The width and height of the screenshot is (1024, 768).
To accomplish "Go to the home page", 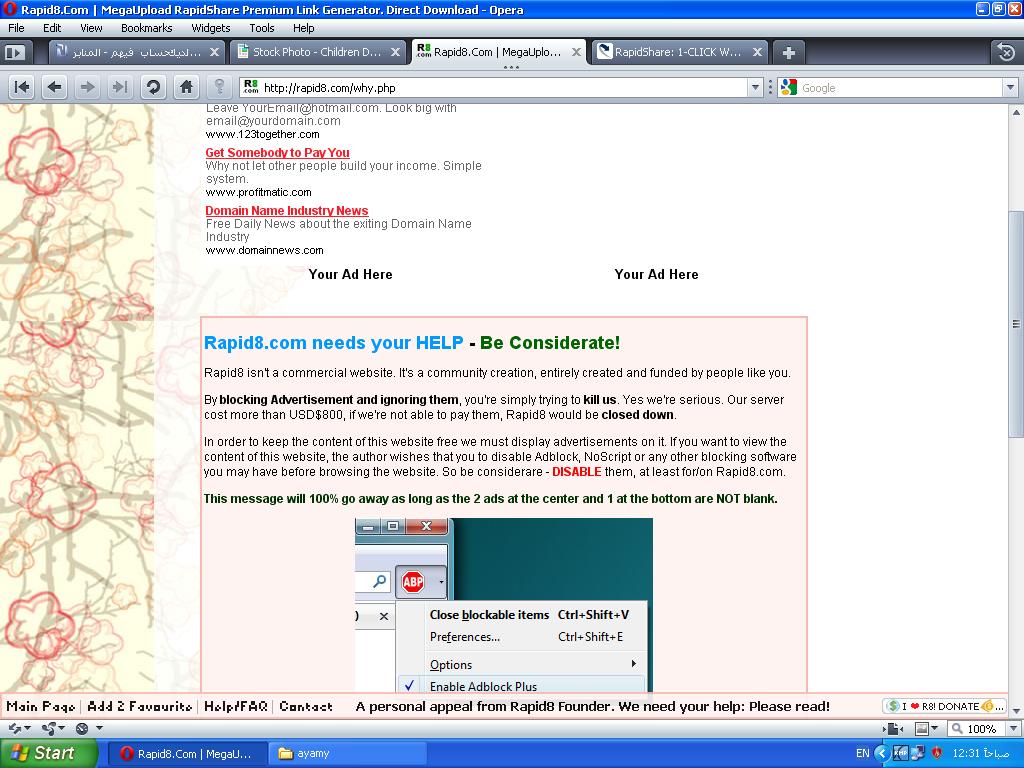I will coord(186,87).
